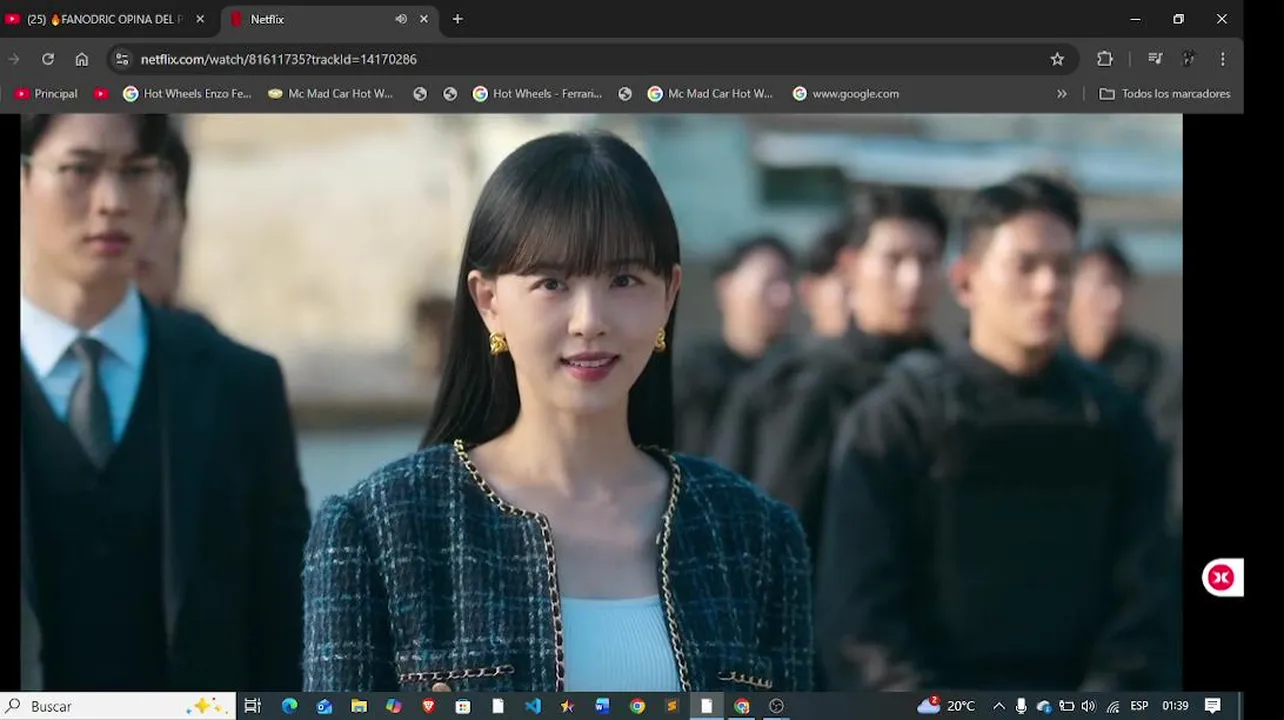The height and width of the screenshot is (720, 1284).
Task: Open the clock showing 01:39
Action: coord(1175,706)
